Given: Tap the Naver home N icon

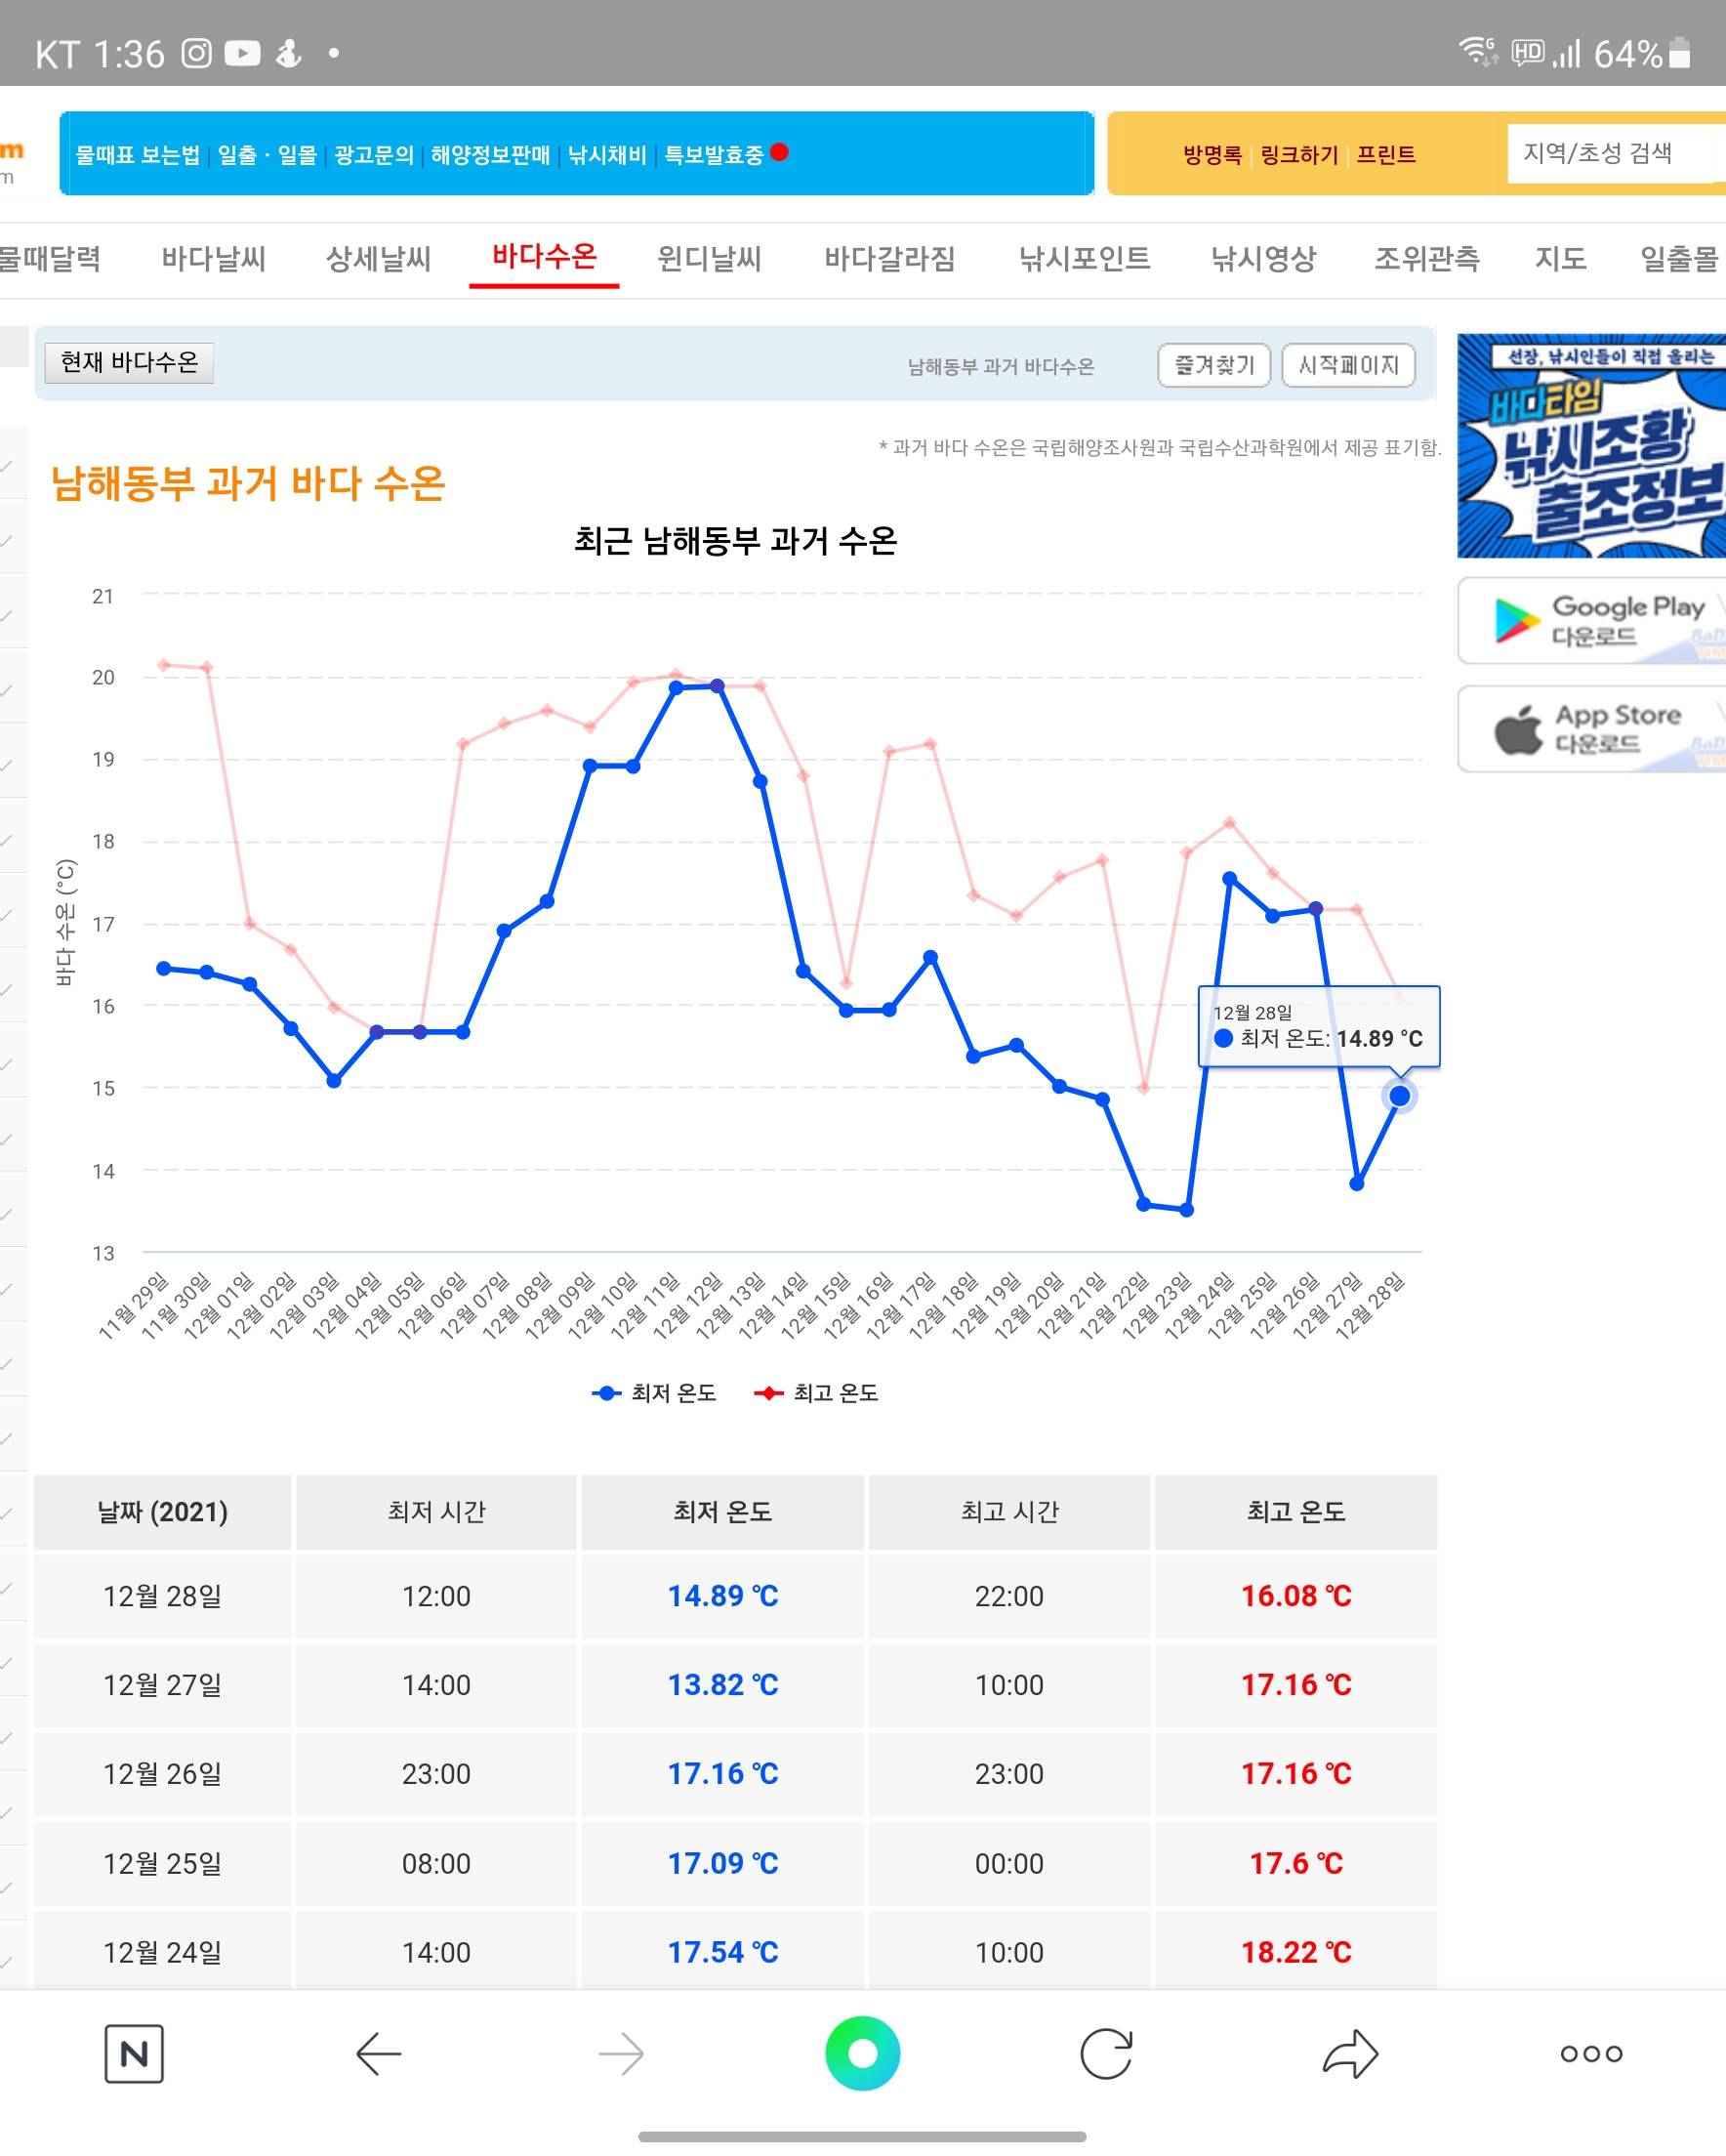Looking at the screenshot, I should 134,2054.
